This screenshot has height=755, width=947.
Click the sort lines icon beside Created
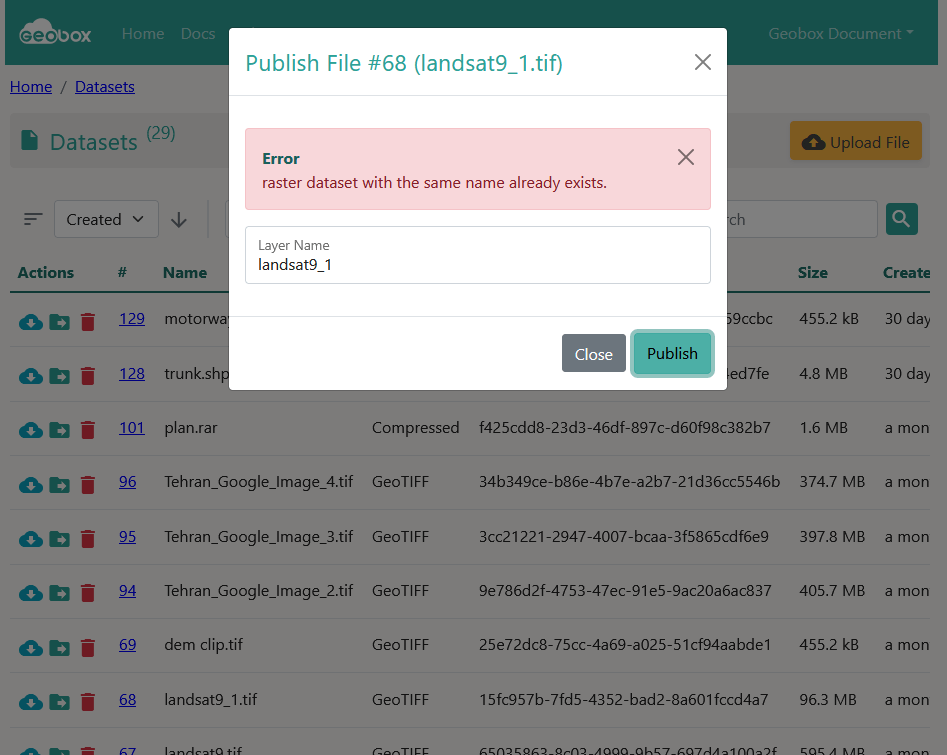(33, 219)
